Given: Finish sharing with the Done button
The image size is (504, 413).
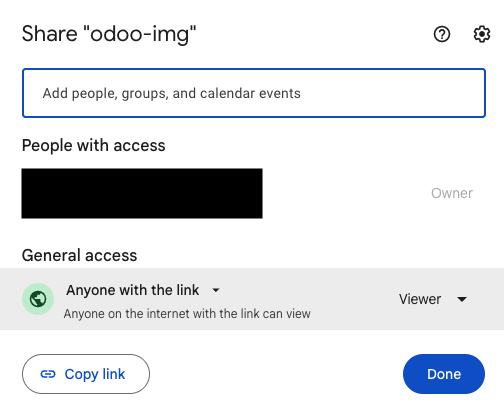Looking at the screenshot, I should [x=444, y=374].
